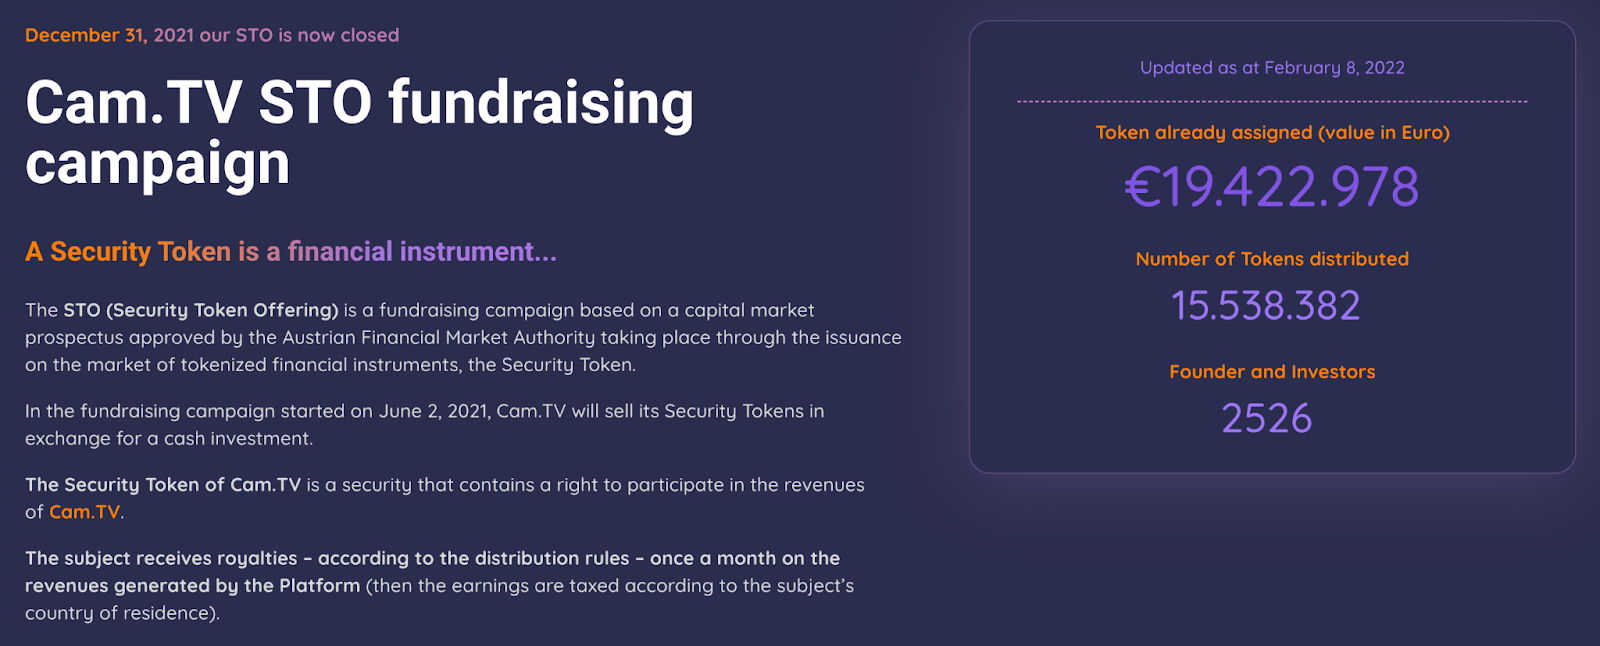Click 'Updated as at February 8, 2022' text

click(1272, 68)
